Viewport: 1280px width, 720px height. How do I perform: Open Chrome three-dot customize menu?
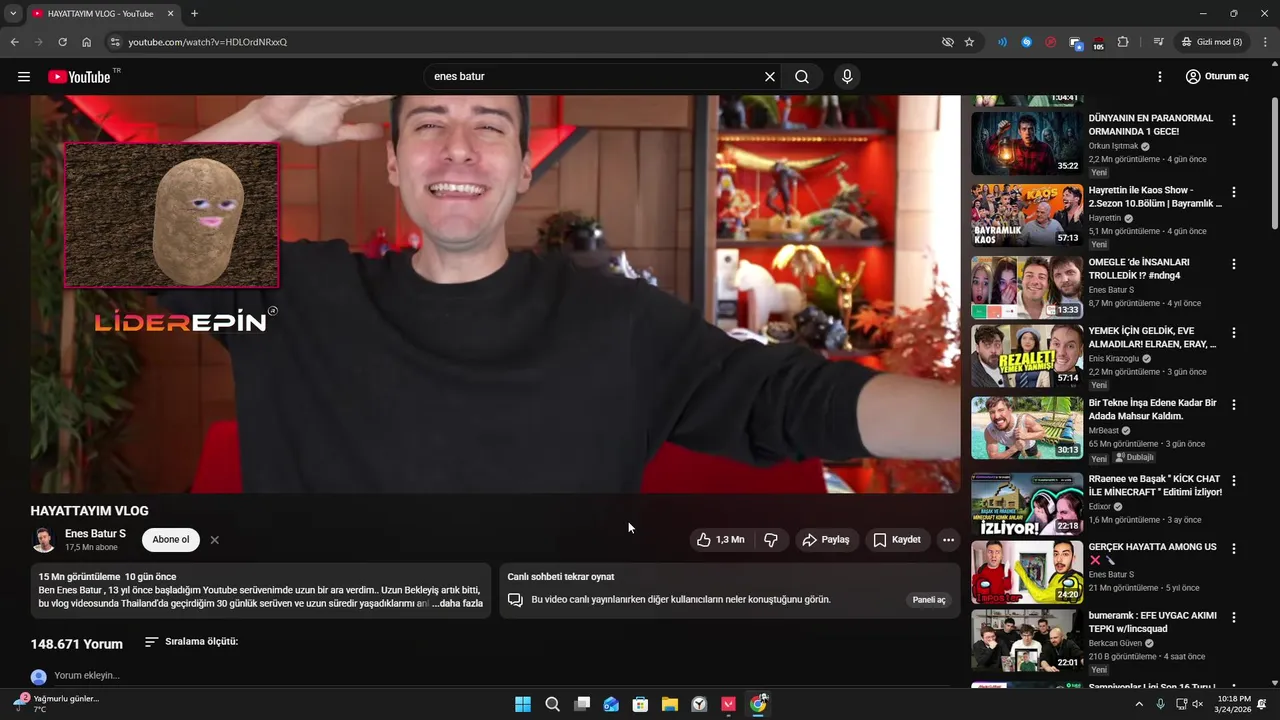tap(1265, 42)
